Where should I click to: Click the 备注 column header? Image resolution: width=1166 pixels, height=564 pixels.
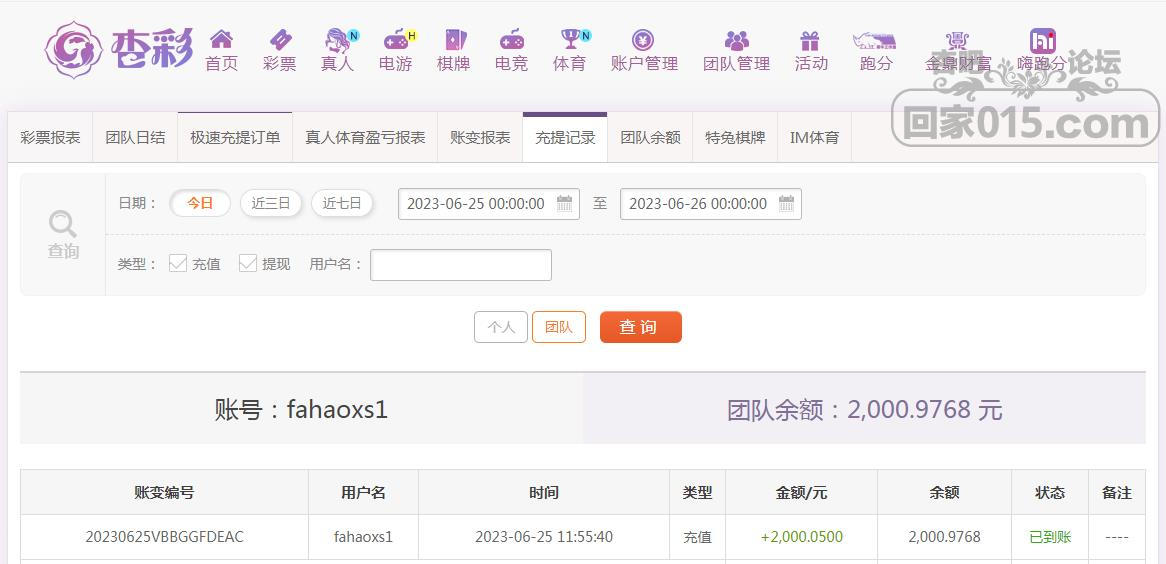(x=1117, y=493)
